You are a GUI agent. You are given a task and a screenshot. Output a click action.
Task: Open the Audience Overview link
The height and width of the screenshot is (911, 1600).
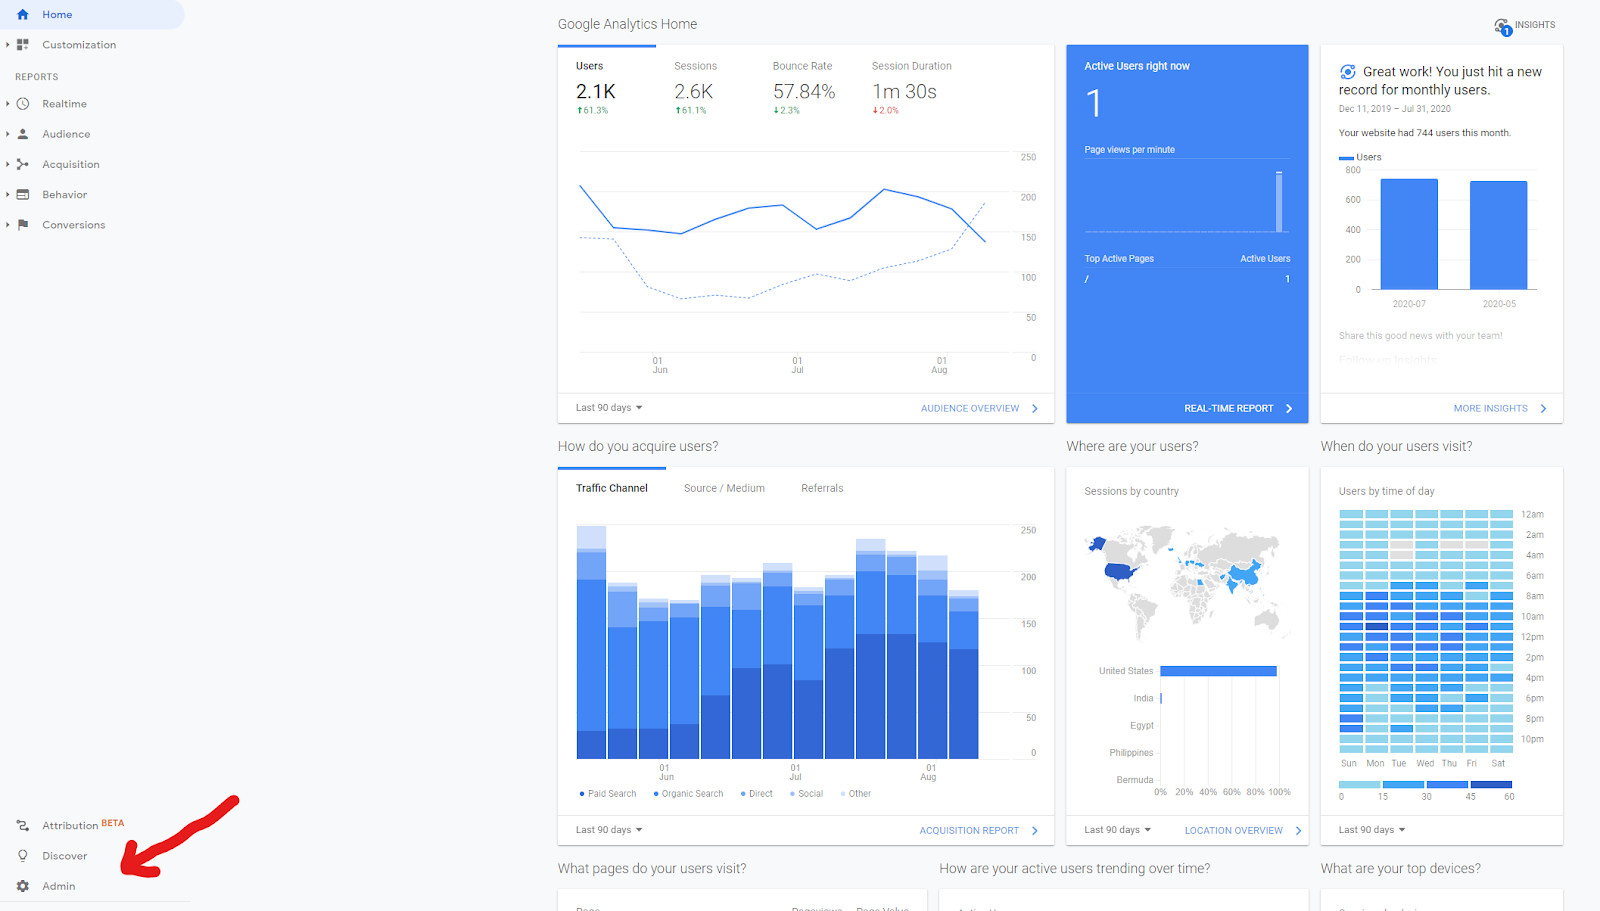point(979,408)
